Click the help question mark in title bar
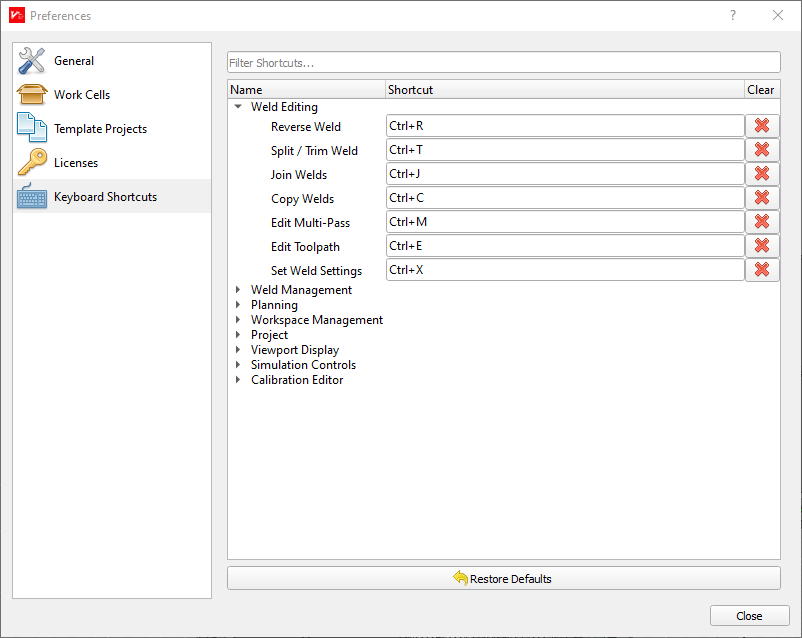 (x=733, y=15)
